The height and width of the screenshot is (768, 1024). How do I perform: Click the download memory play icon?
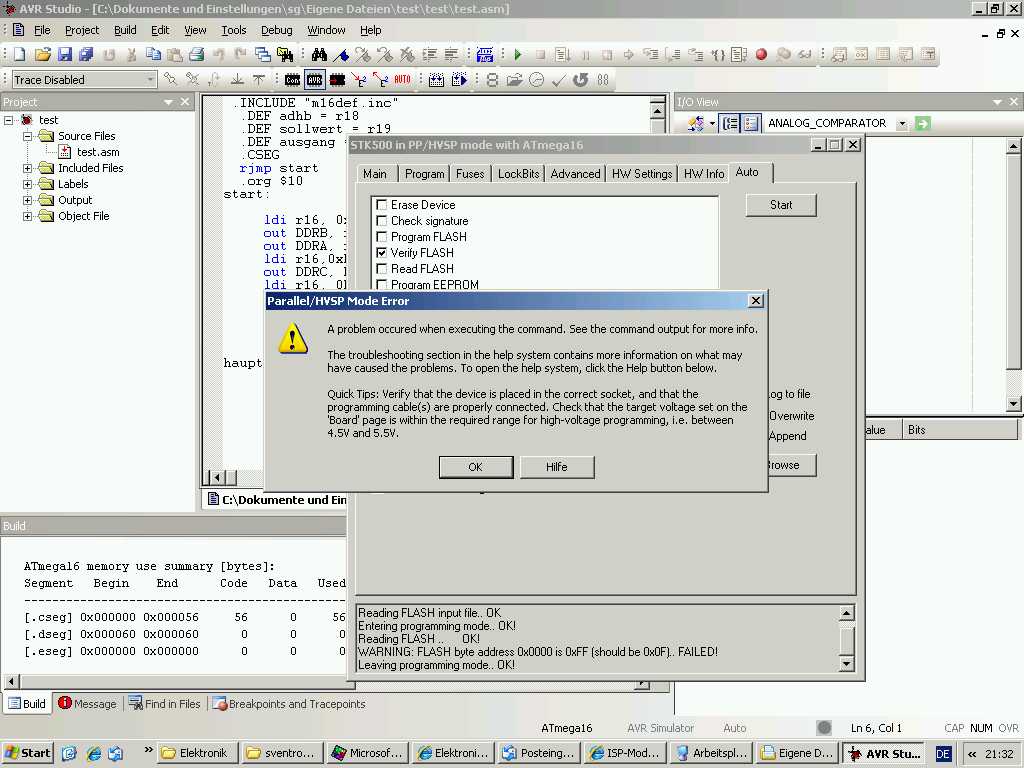pyautogui.click(x=459, y=80)
